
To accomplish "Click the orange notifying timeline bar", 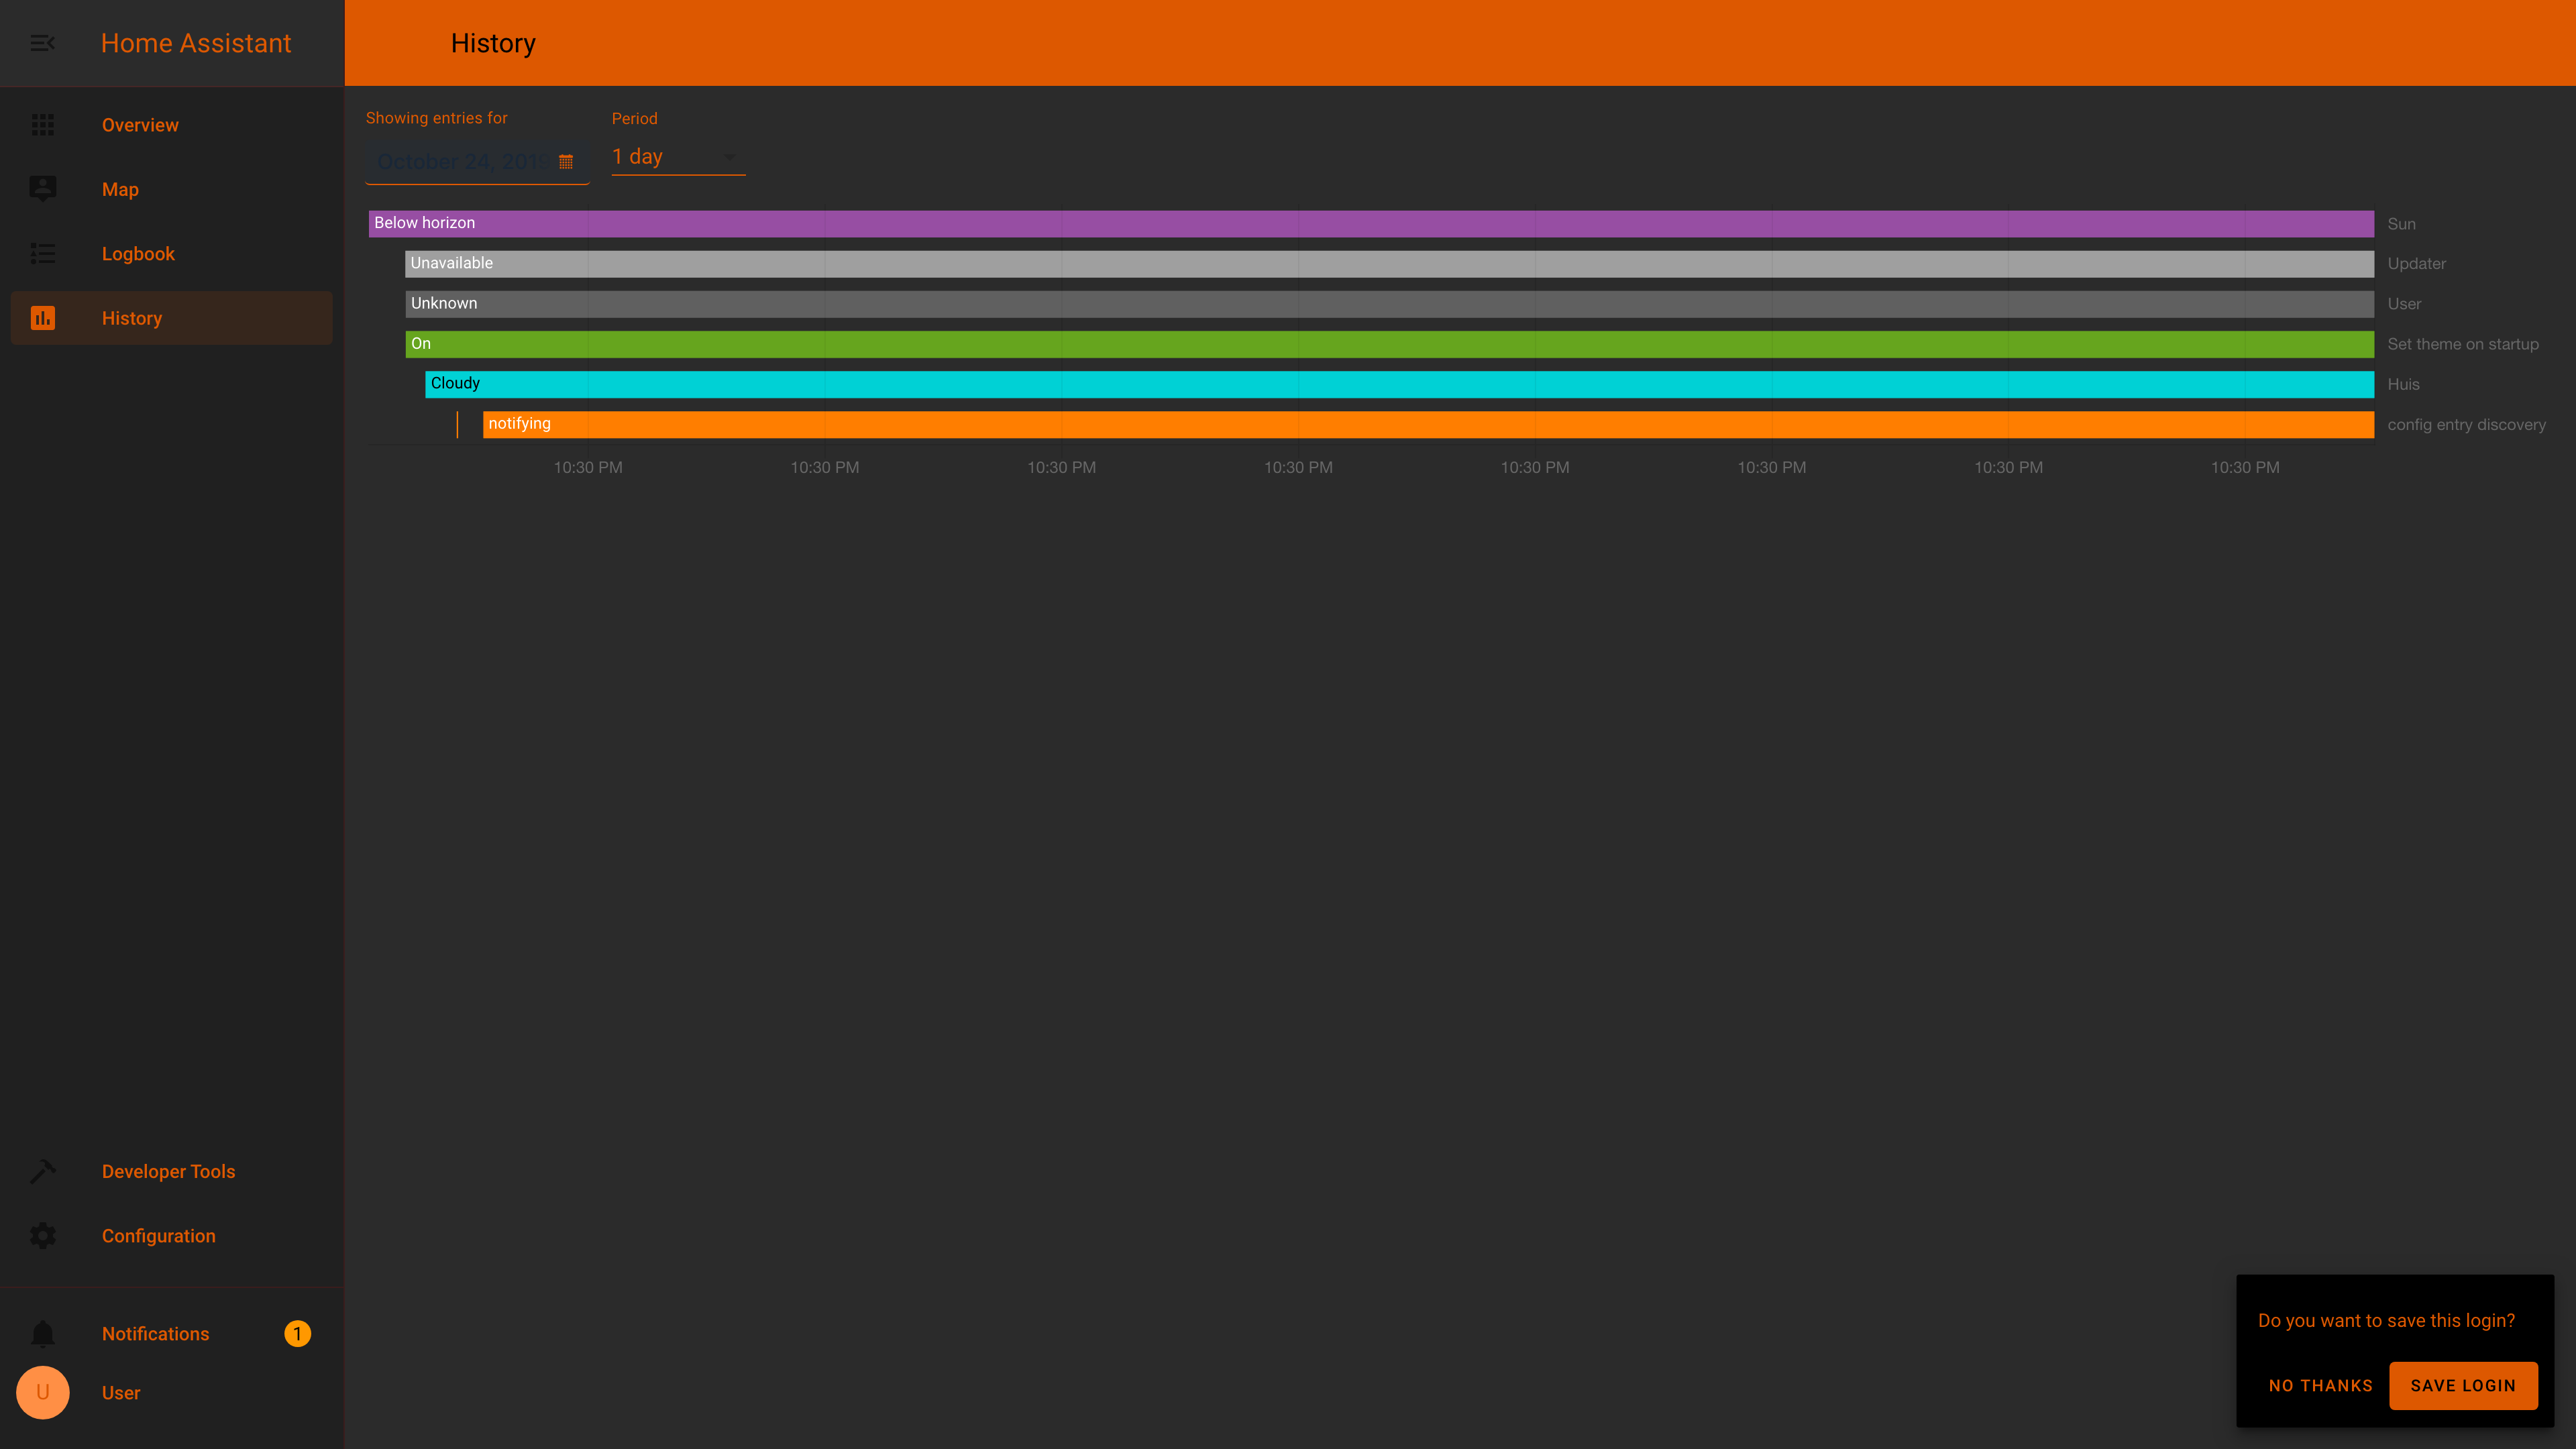I will 1427,424.
